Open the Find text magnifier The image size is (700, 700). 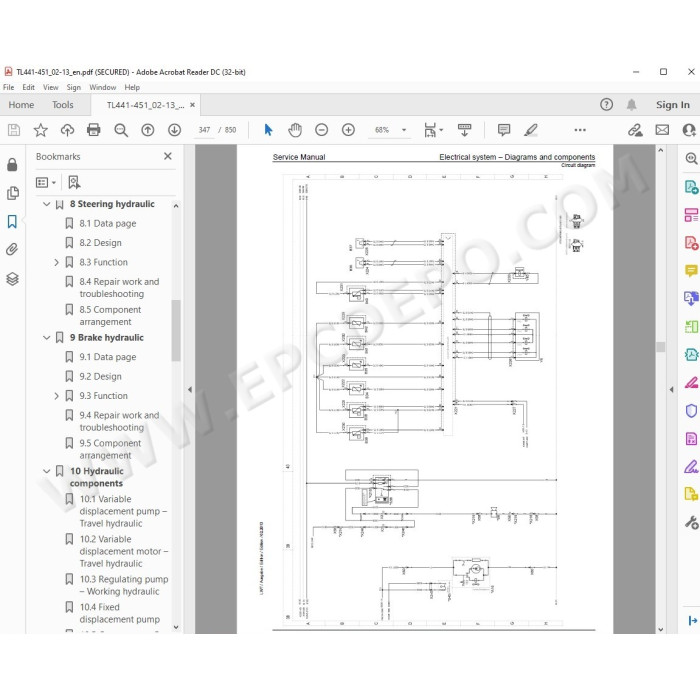point(121,130)
